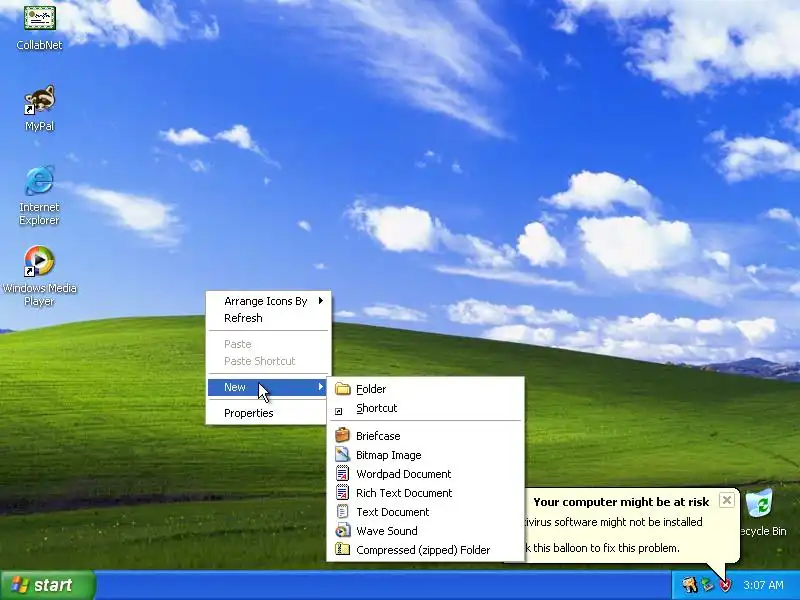Click the Shortcut arrow icon in submenu

(339, 411)
